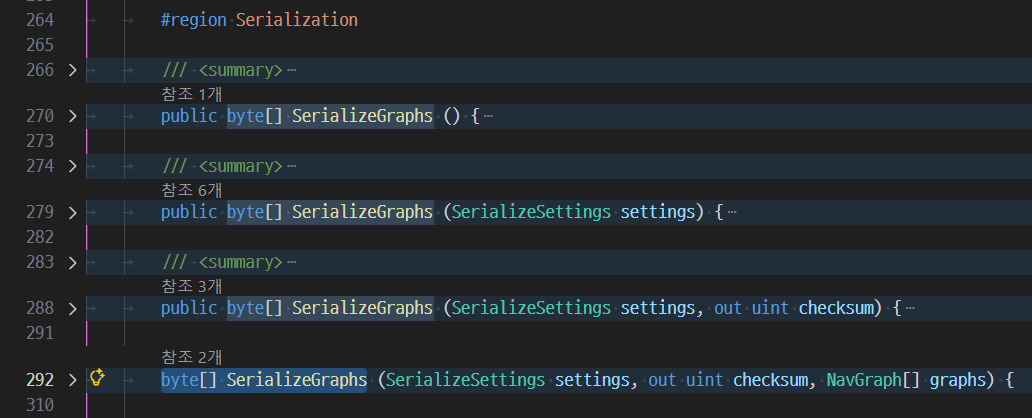The width and height of the screenshot is (1032, 418).
Task: Open the '참조 2개' references CodeLens
Action: point(191,357)
